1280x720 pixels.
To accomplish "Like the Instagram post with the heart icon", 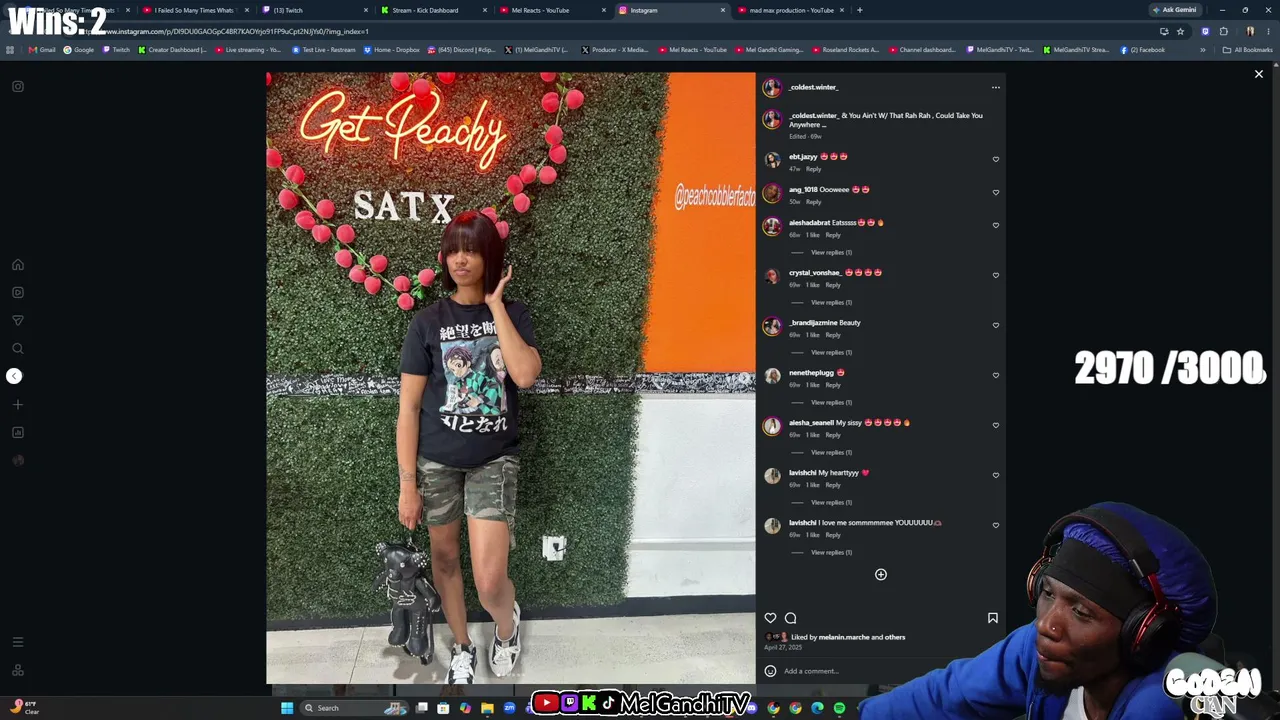I will [770, 618].
